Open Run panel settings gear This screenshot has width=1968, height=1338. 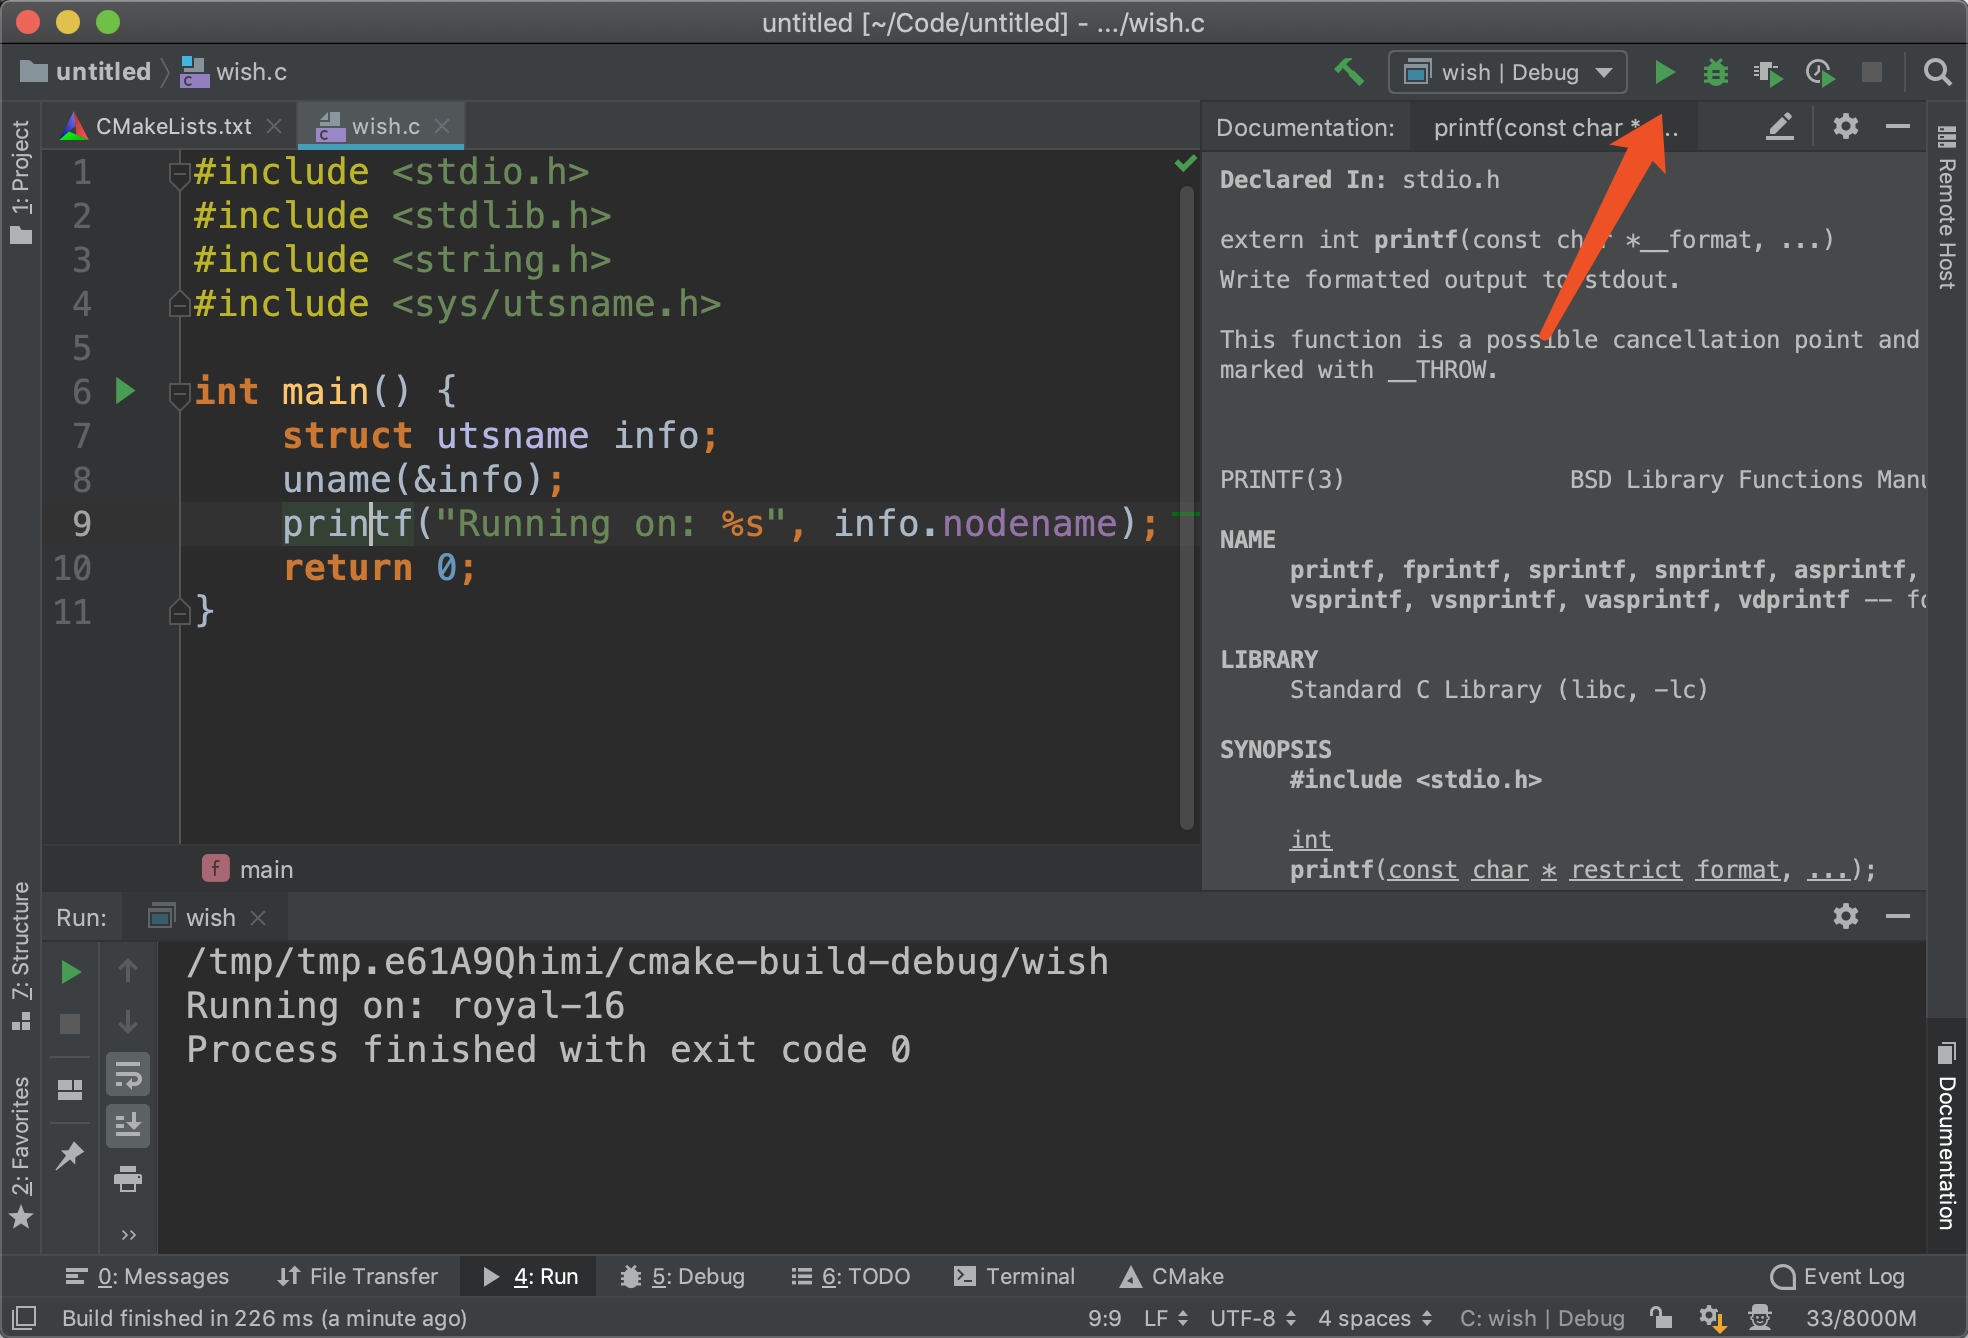1845,916
